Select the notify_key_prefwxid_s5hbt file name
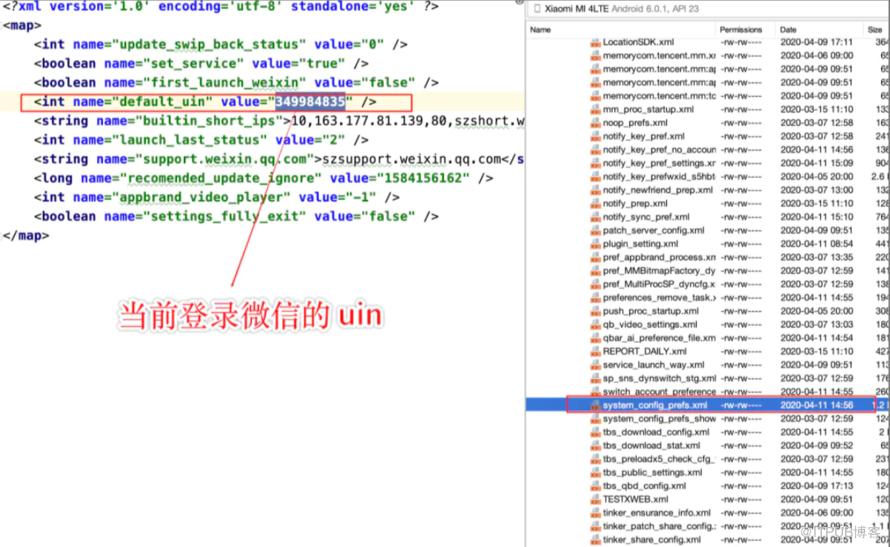This screenshot has height=547, width=890. (659, 176)
